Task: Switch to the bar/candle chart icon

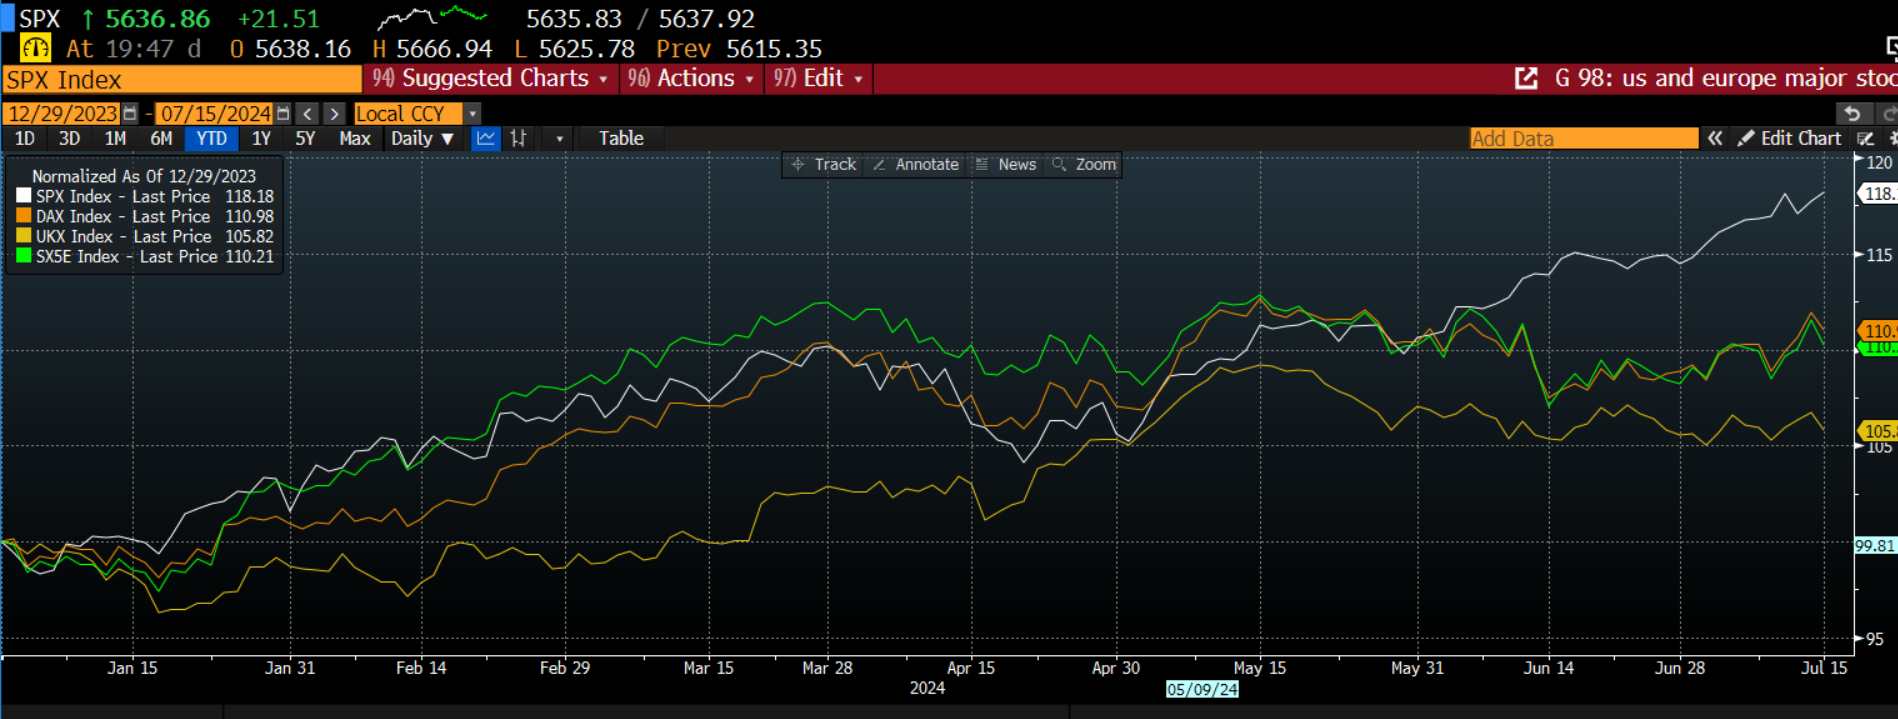Action: click(x=518, y=138)
